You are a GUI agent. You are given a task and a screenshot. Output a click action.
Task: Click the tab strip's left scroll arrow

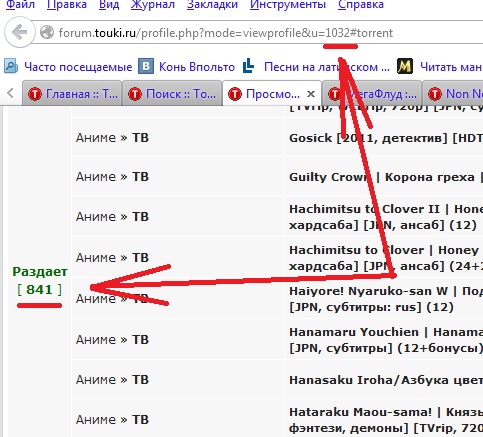10,93
